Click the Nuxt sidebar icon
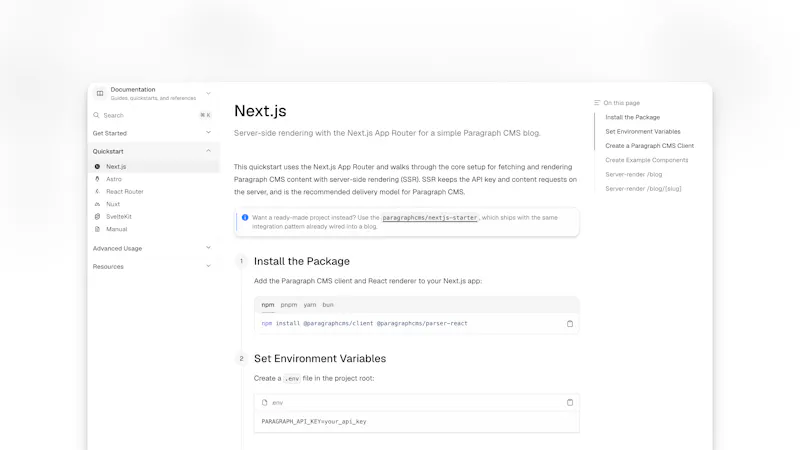 pos(97,204)
